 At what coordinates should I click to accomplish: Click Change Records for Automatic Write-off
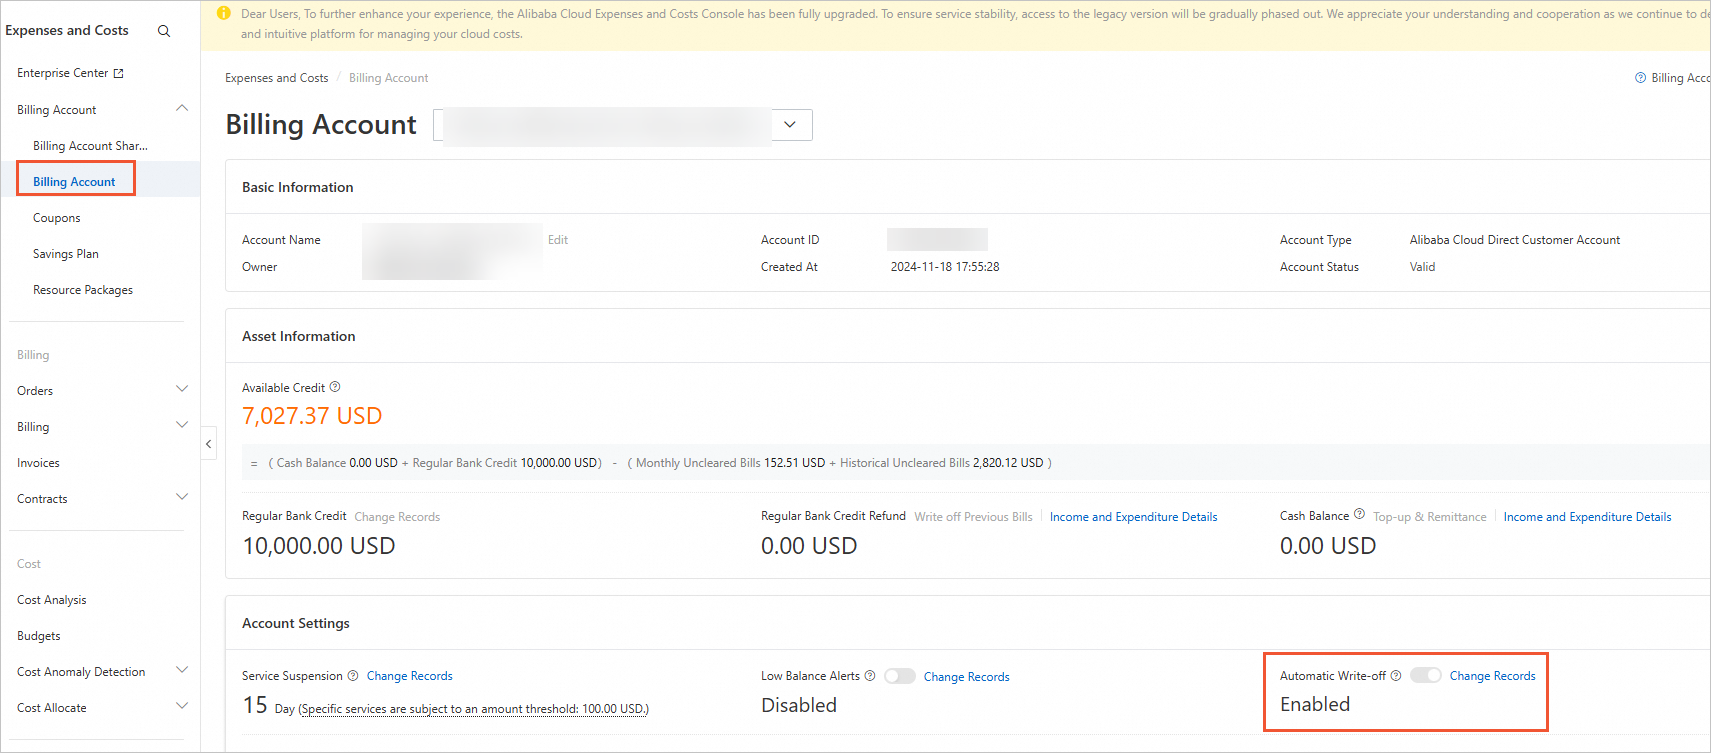coord(1493,676)
